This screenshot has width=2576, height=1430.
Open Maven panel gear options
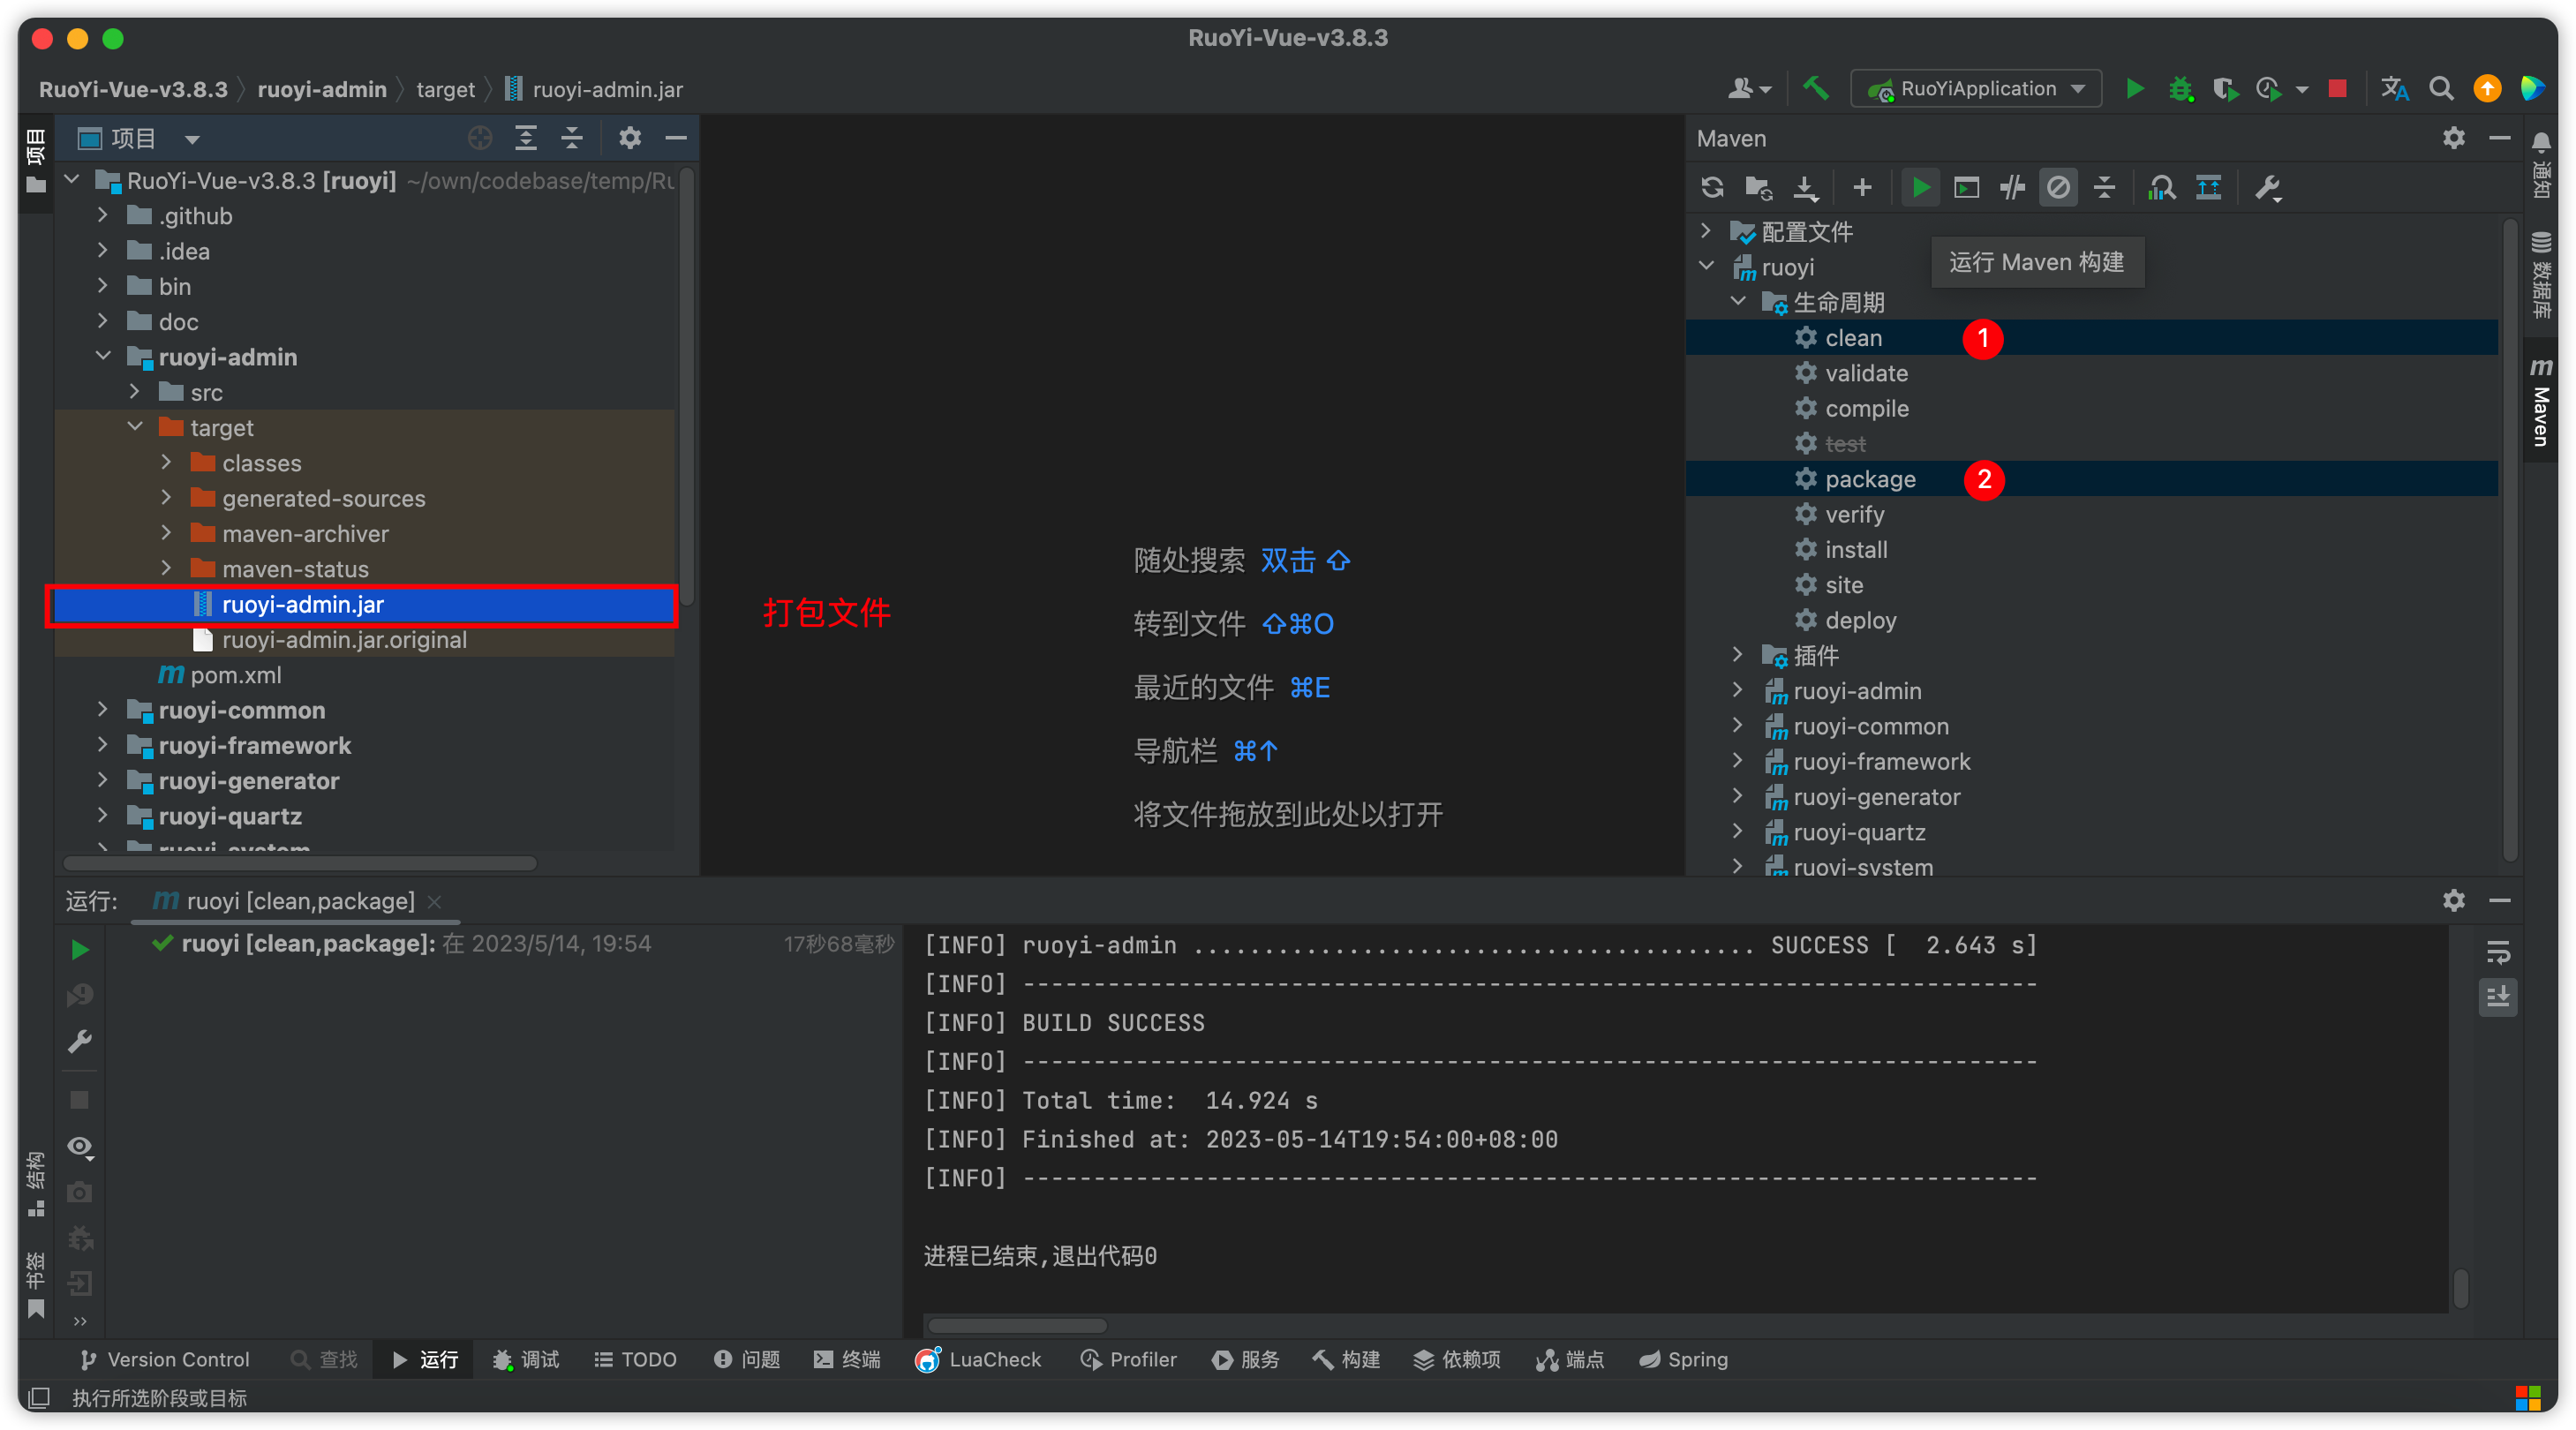2453,138
